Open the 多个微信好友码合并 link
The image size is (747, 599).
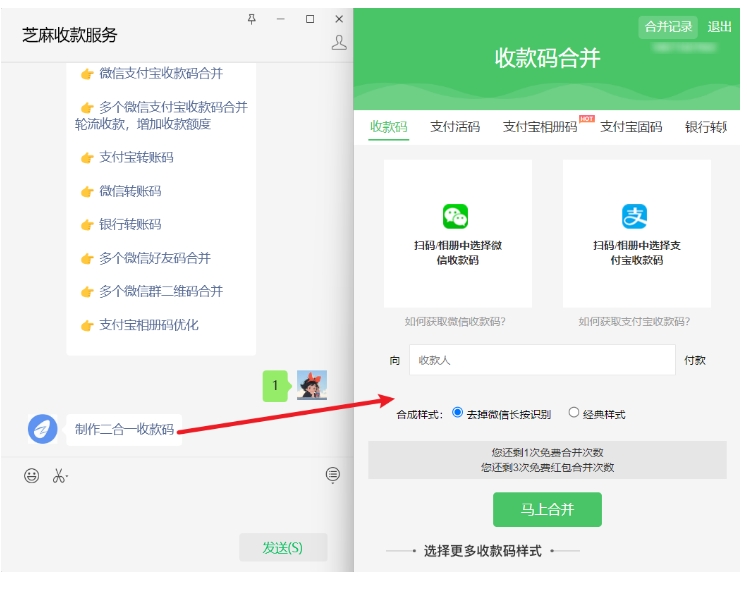pos(155,258)
